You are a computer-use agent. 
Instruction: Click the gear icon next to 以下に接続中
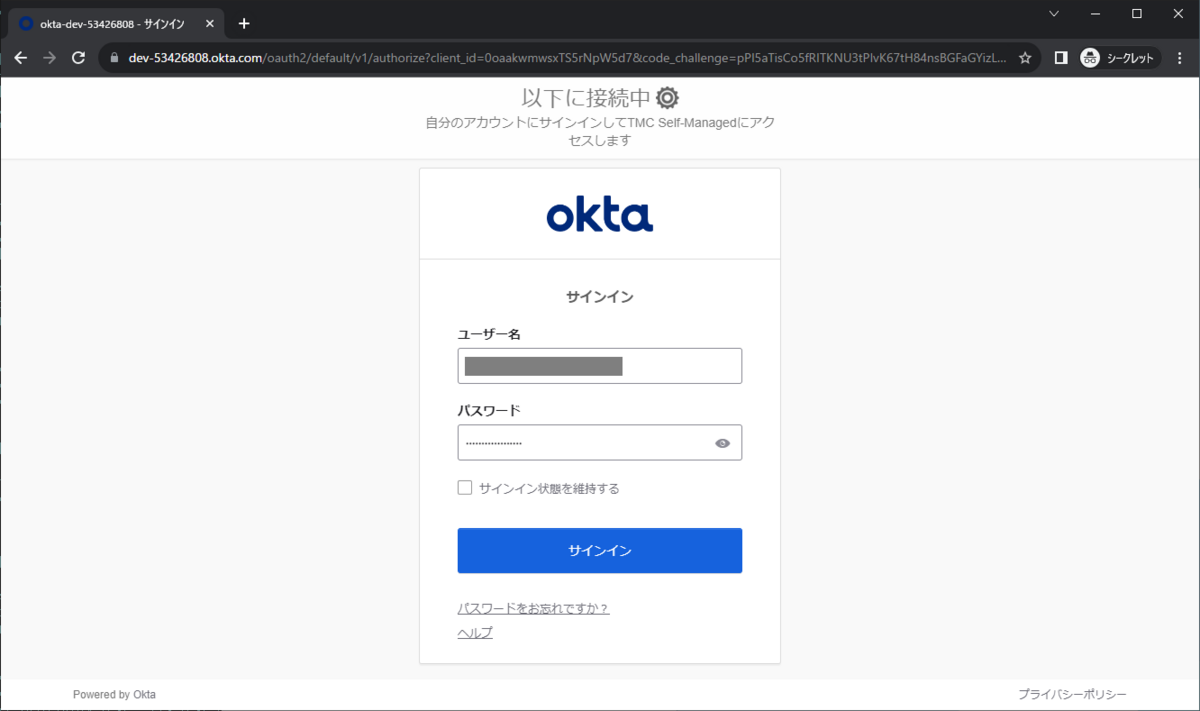point(667,97)
